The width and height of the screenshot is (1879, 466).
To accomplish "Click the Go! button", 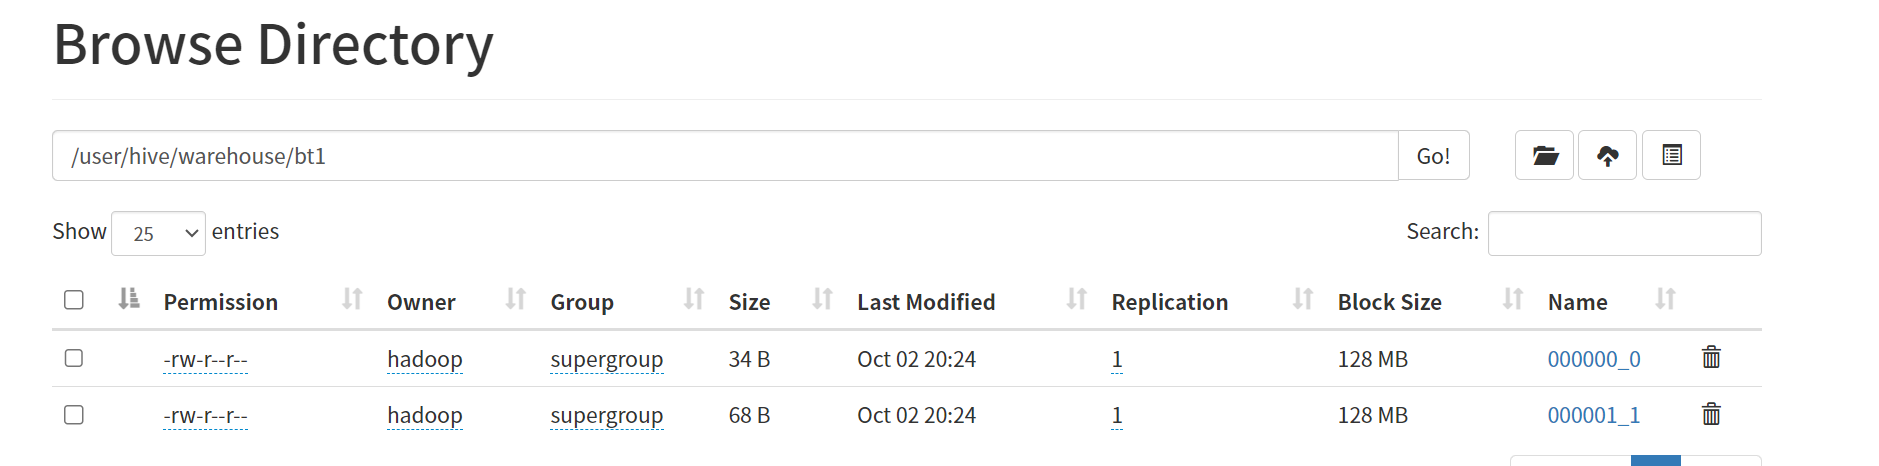I will (1433, 155).
